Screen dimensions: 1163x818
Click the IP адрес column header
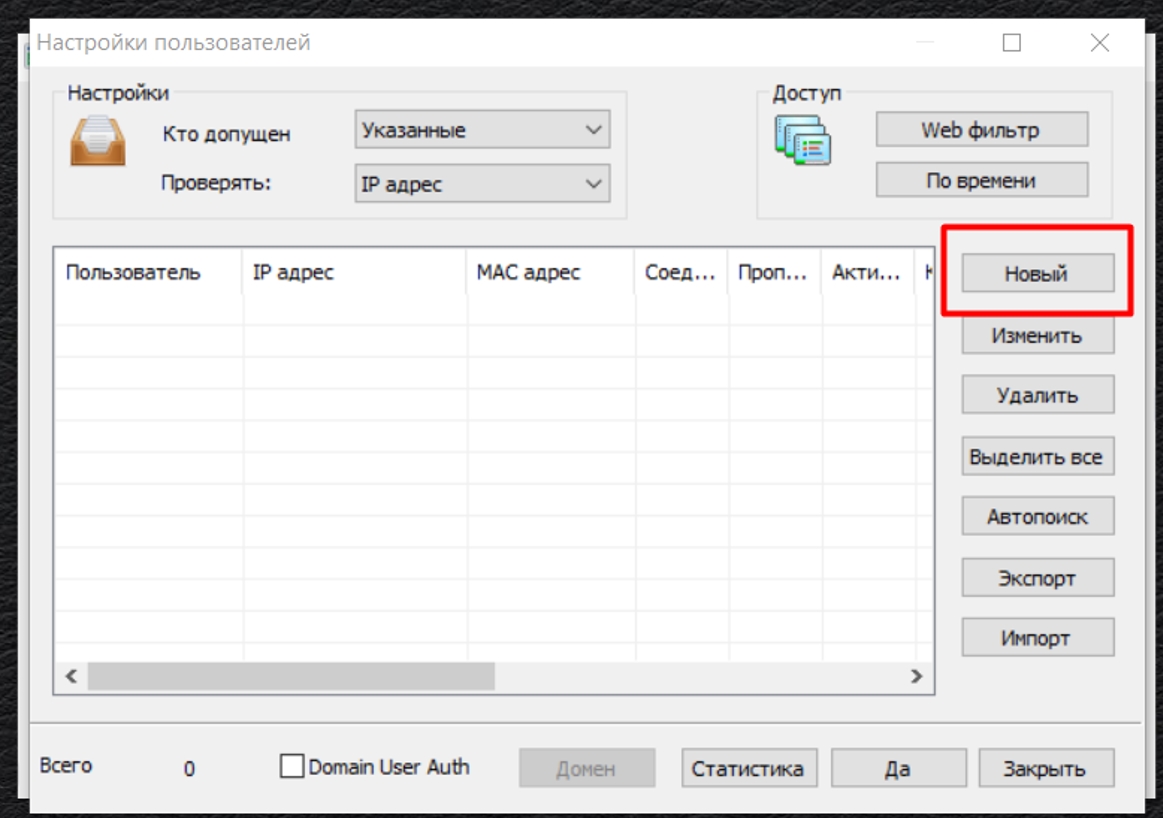tap(354, 272)
